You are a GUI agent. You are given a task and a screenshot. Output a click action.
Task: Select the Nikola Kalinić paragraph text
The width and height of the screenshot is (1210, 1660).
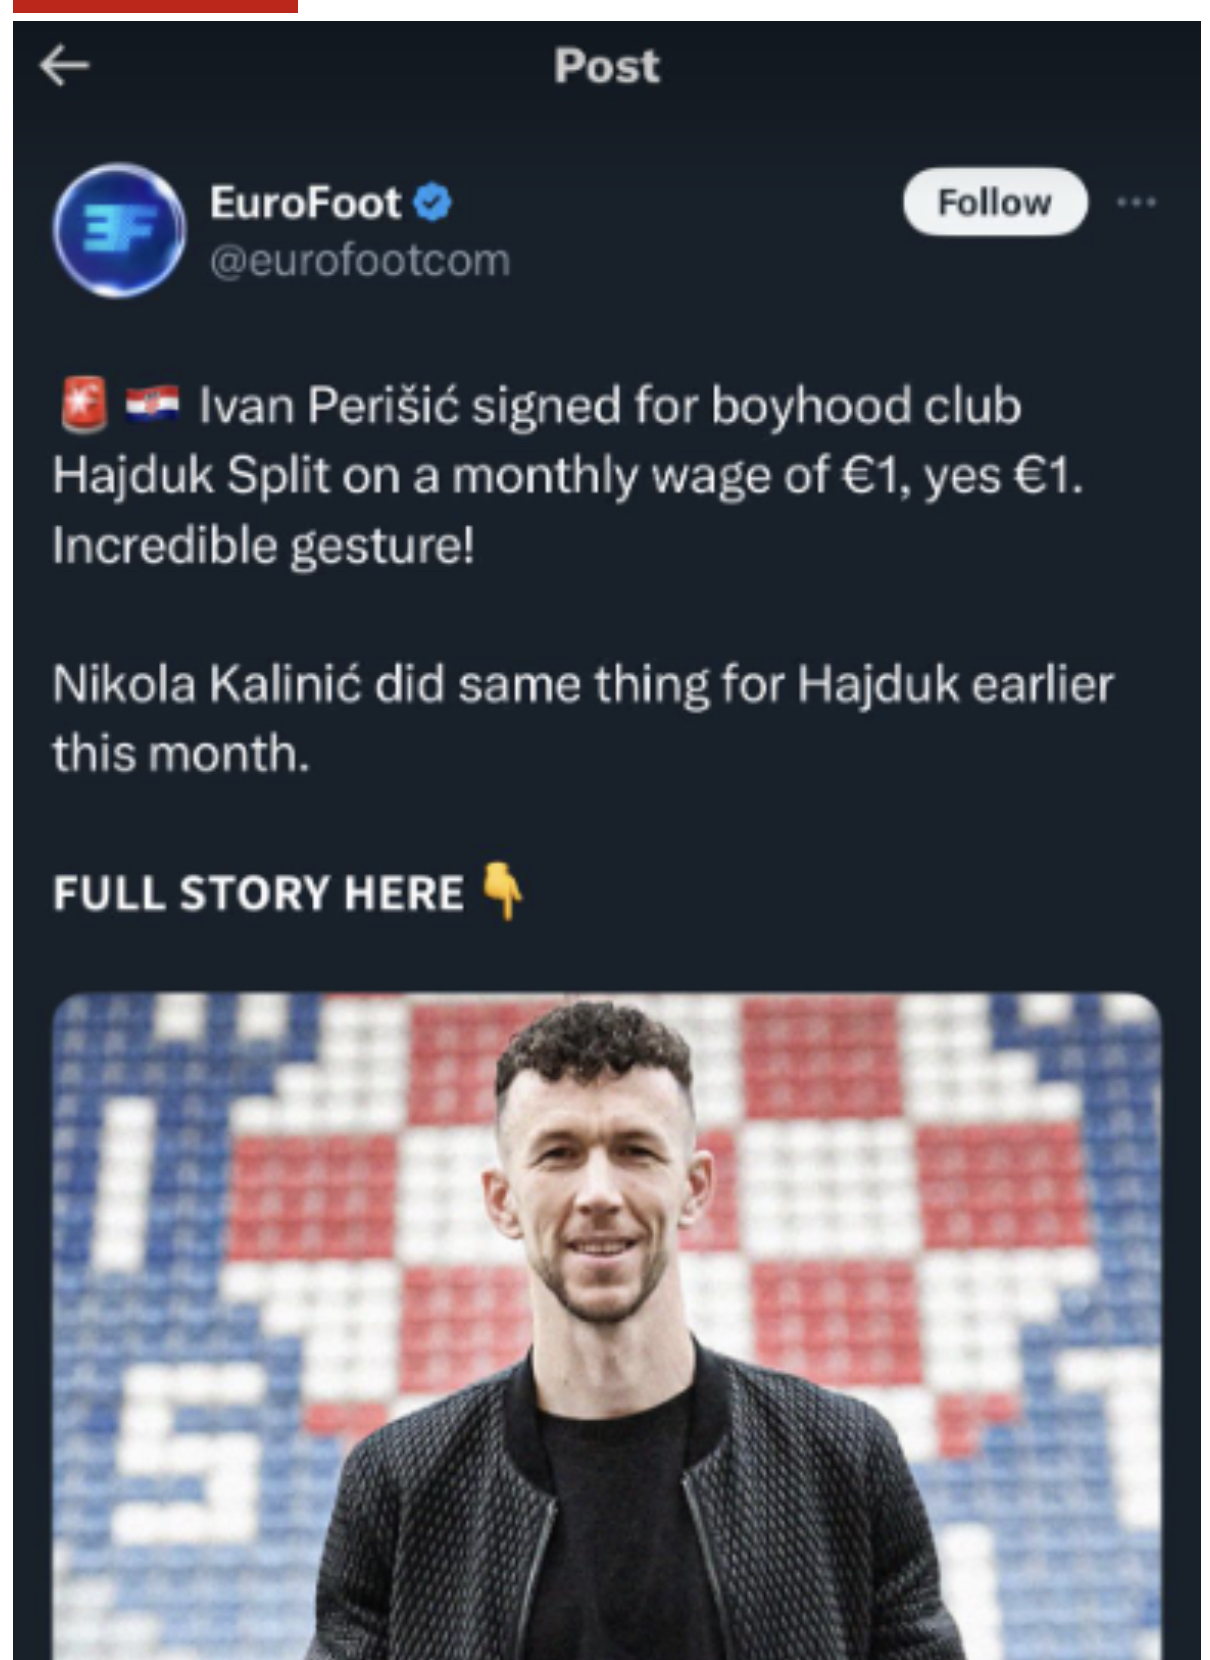[583, 719]
